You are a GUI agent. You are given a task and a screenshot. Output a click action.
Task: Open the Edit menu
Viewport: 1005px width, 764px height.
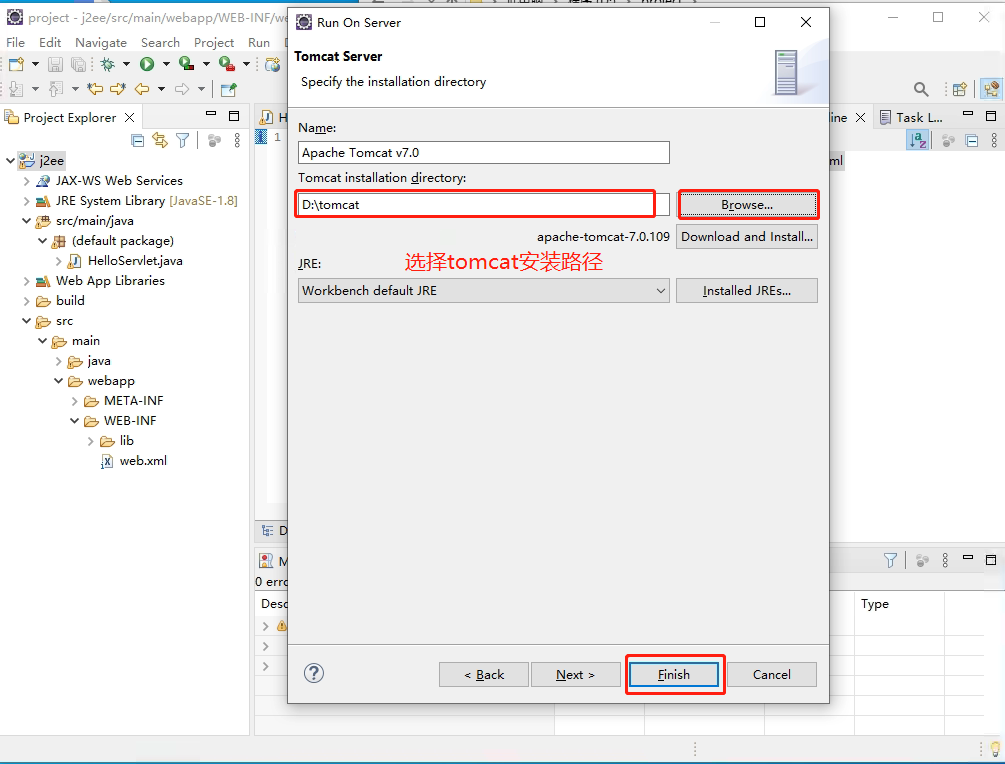(50, 42)
